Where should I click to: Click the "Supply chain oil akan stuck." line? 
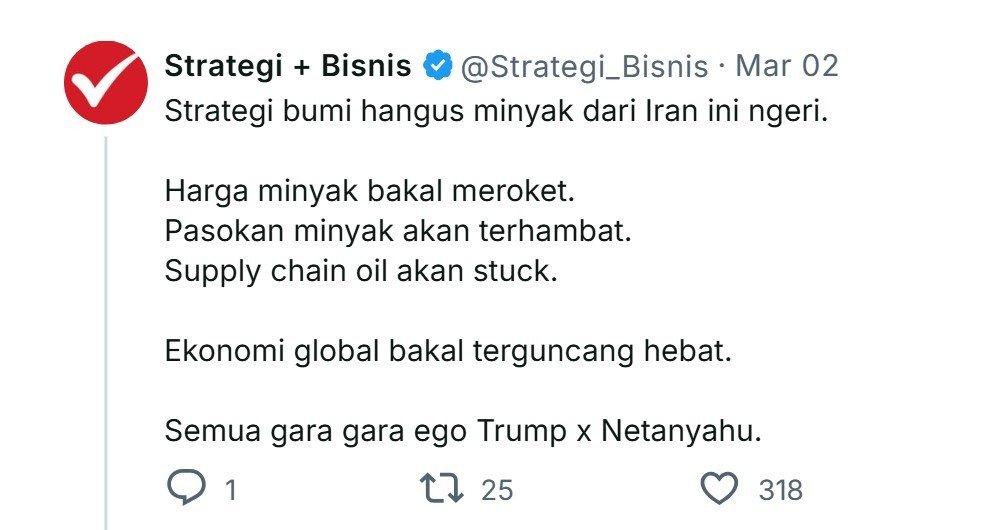(360, 271)
